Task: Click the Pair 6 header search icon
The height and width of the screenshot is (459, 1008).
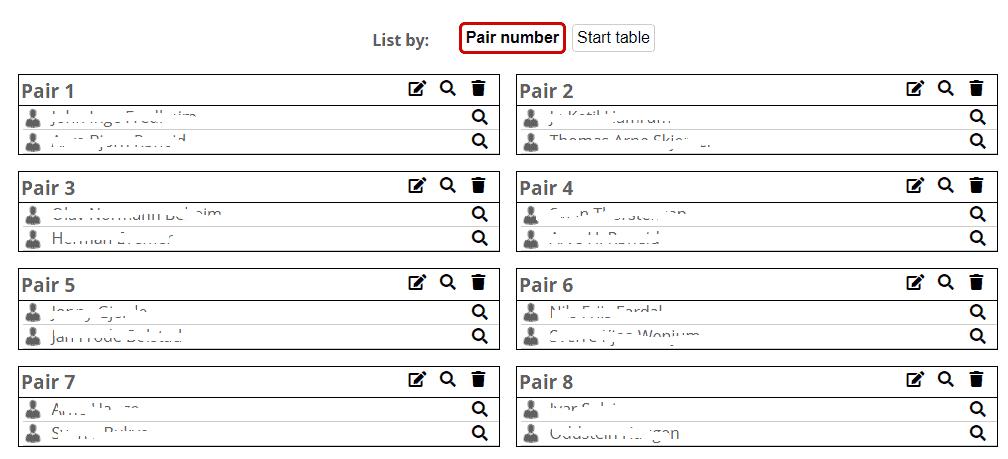Action: coord(946,283)
